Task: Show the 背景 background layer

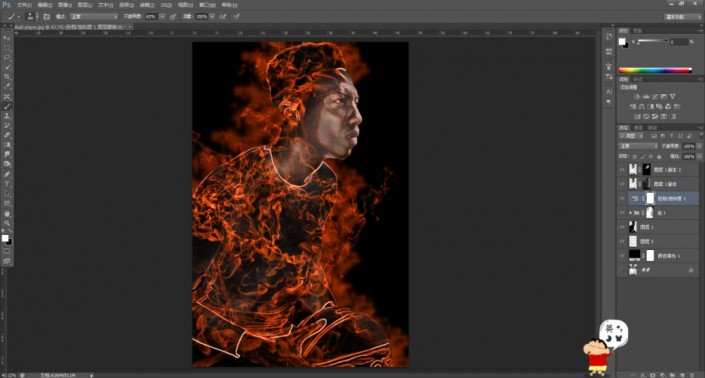Action: [622, 270]
